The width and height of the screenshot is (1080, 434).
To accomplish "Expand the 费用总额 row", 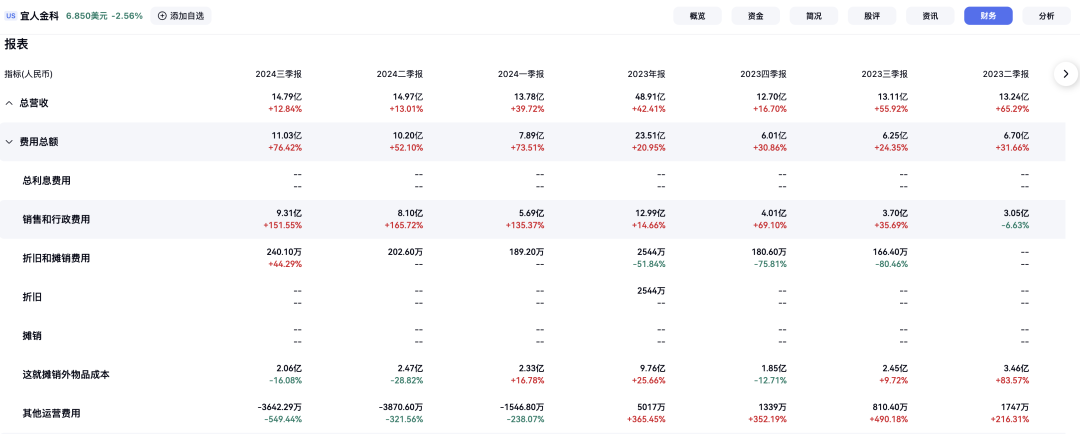I will click(x=9, y=142).
